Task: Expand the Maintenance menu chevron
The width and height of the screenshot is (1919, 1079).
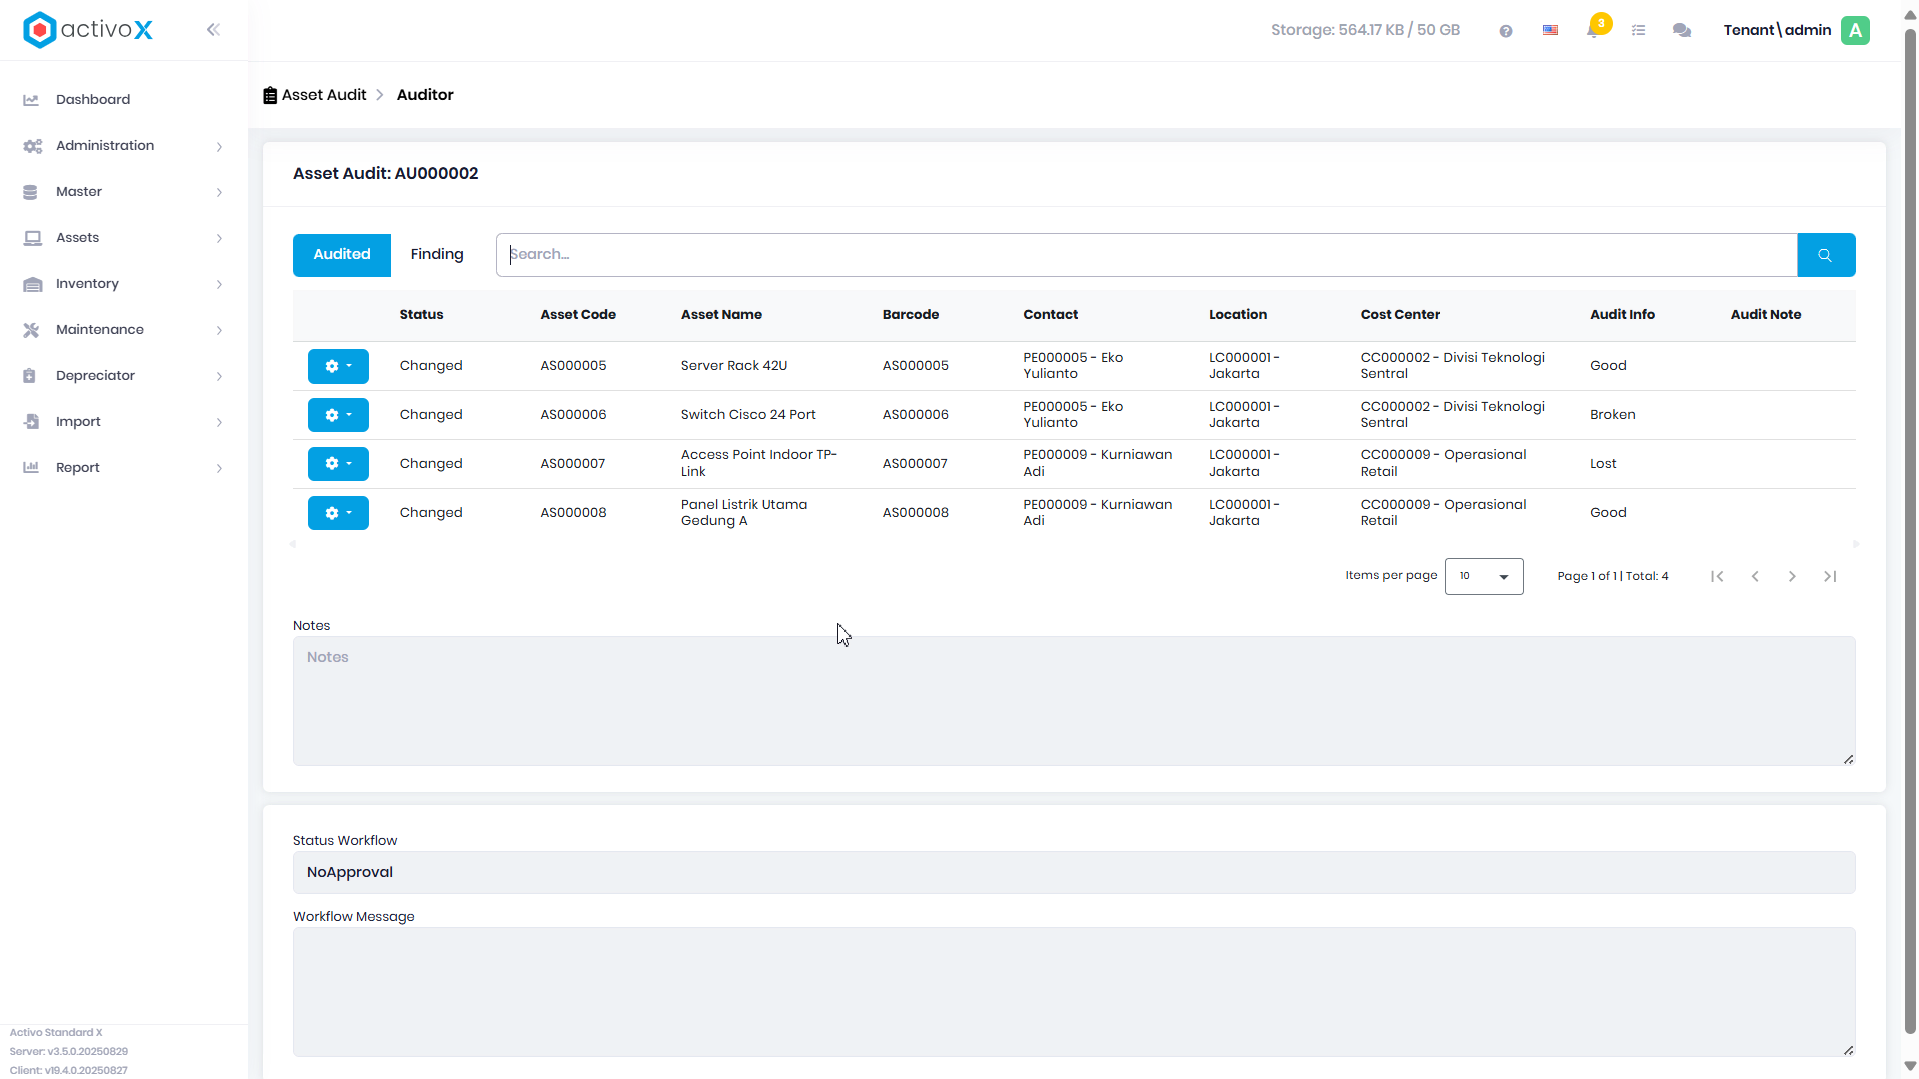Action: (219, 331)
